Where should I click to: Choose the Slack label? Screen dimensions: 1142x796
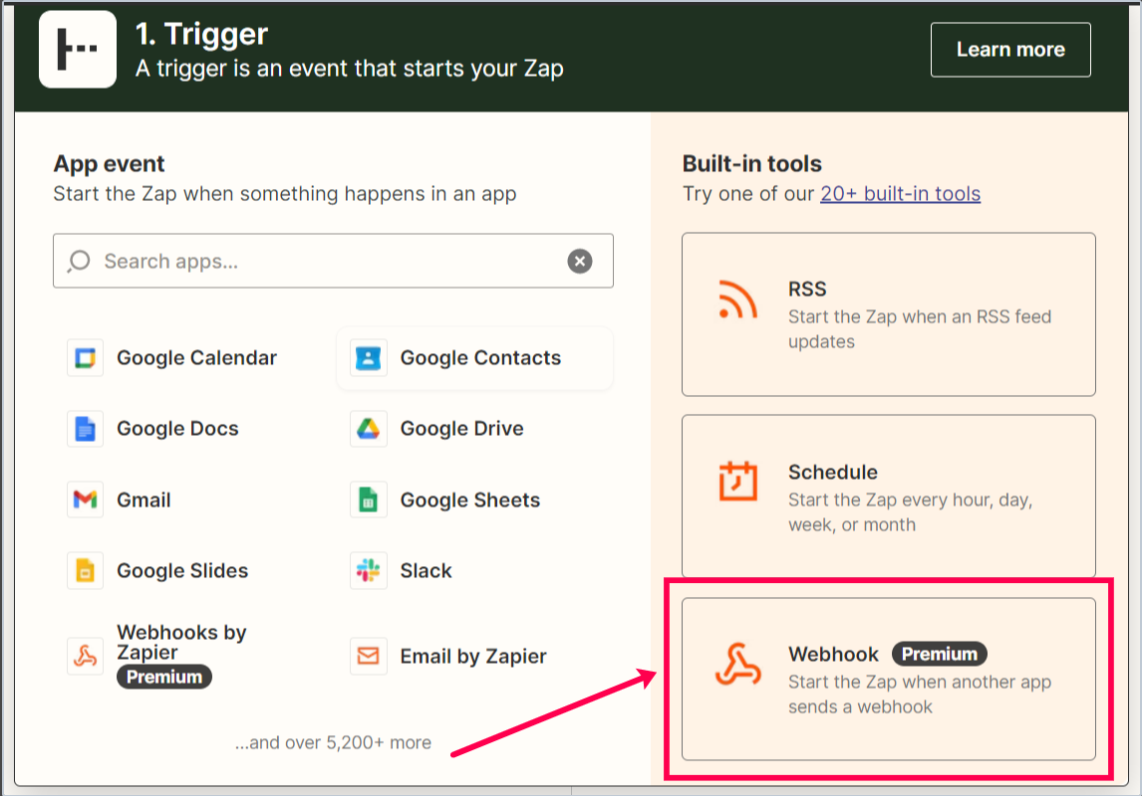point(426,570)
